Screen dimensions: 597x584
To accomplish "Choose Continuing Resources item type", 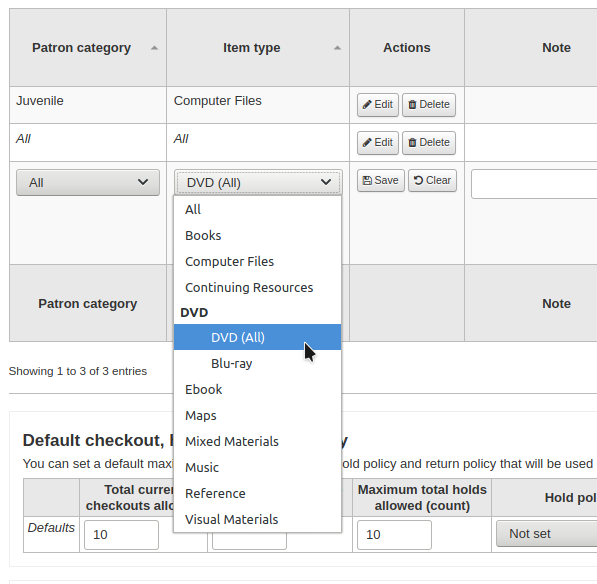I will click(257, 287).
